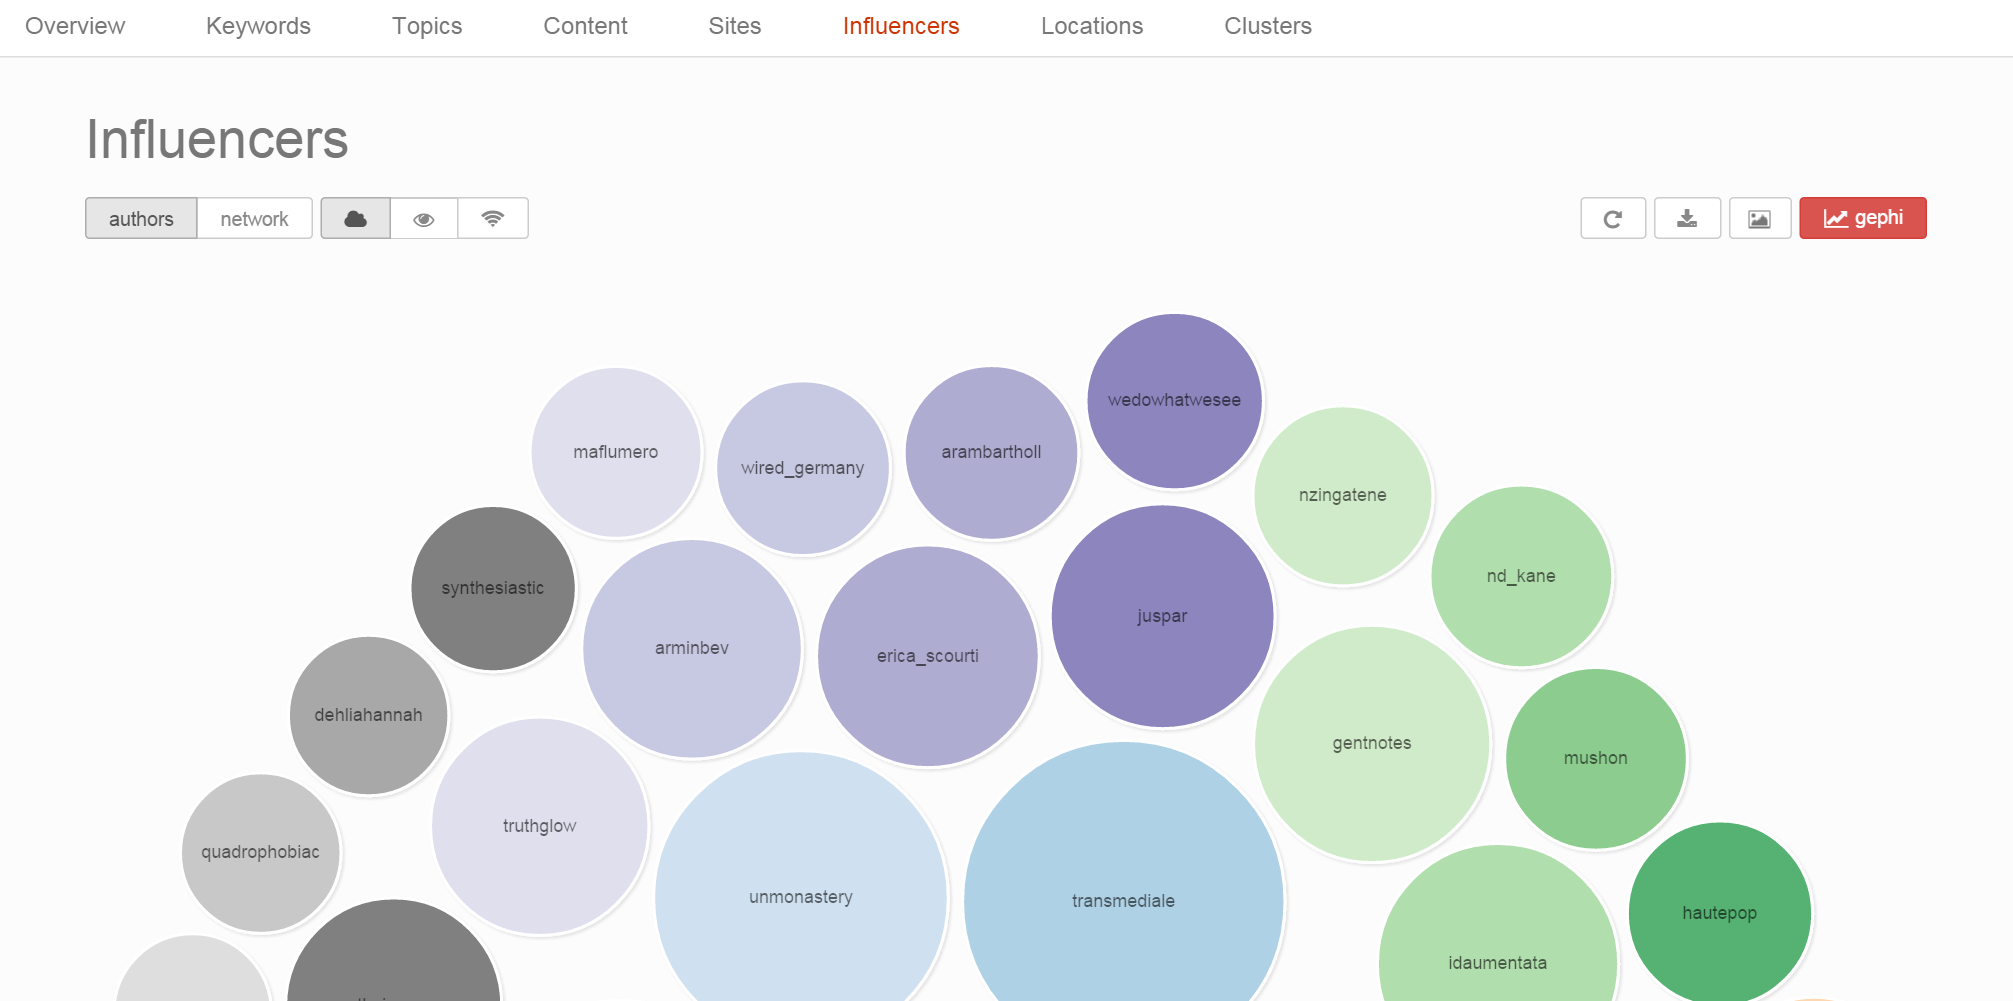
Task: Click the synthesiastic dark gray bubble
Action: tap(493, 588)
